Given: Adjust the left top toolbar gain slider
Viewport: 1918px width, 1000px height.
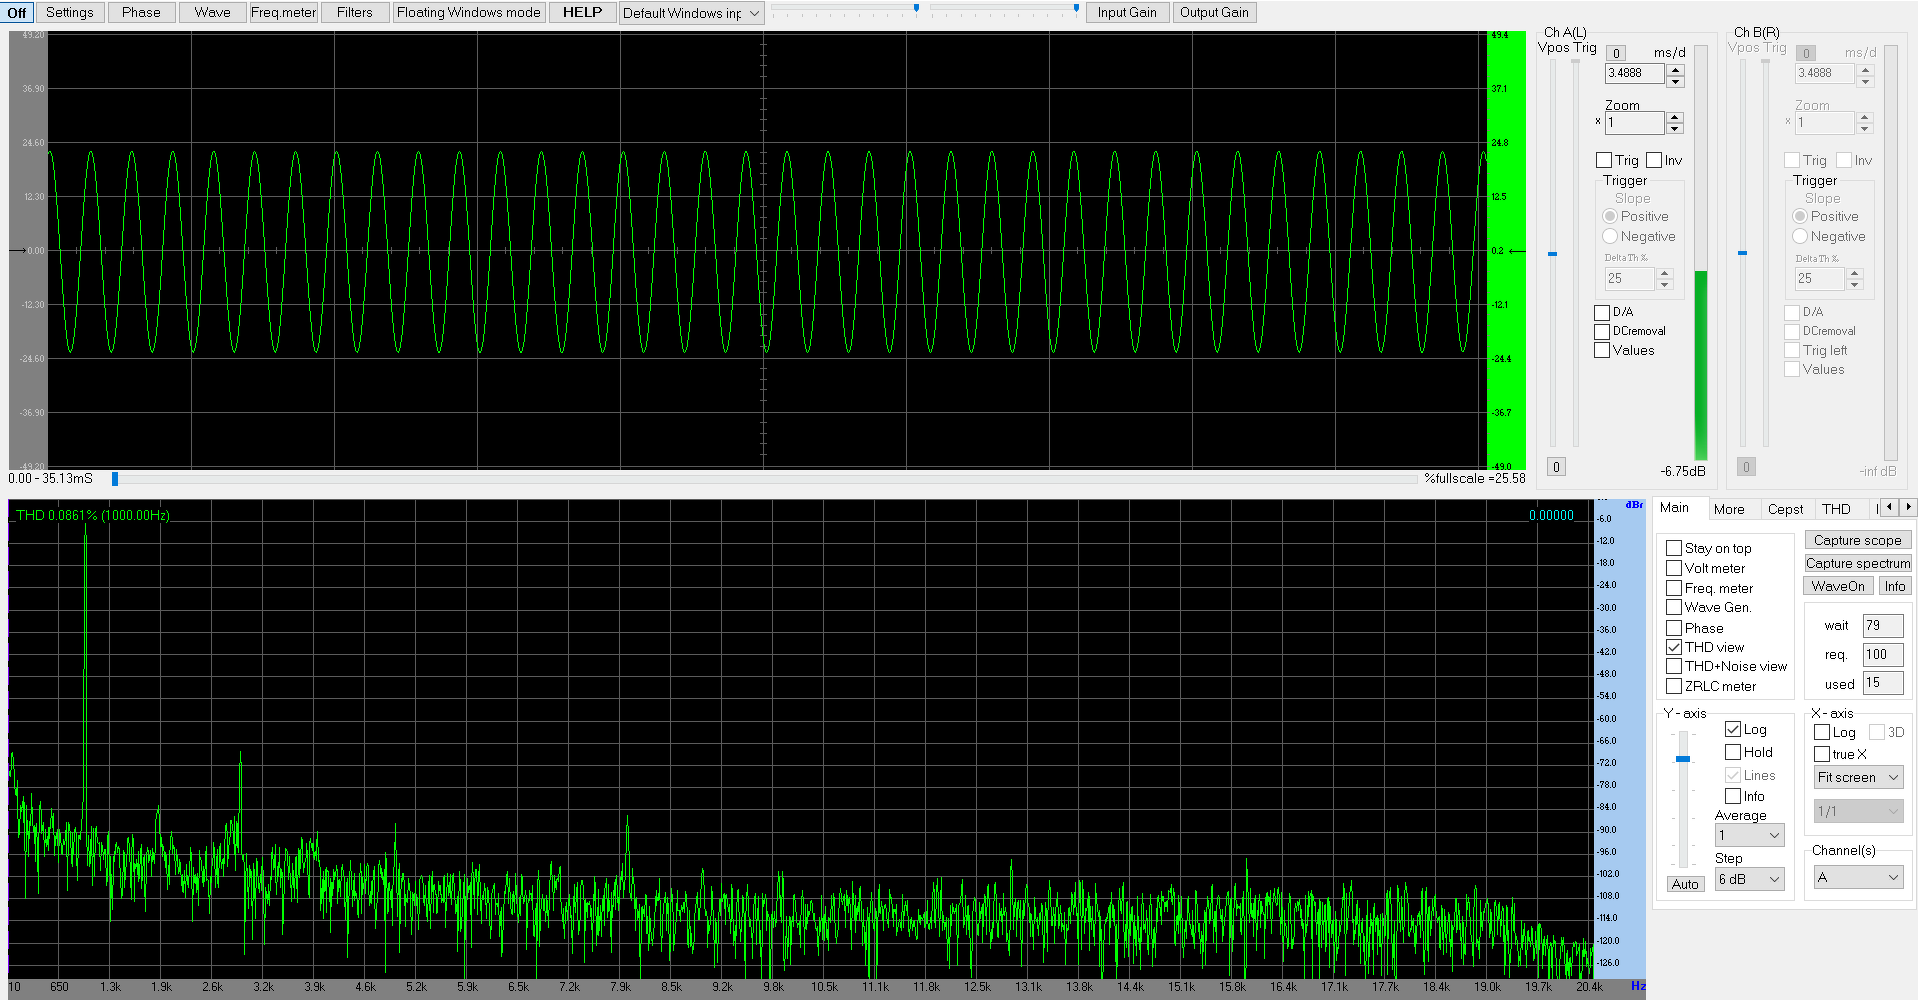Looking at the screenshot, I should (x=916, y=8).
